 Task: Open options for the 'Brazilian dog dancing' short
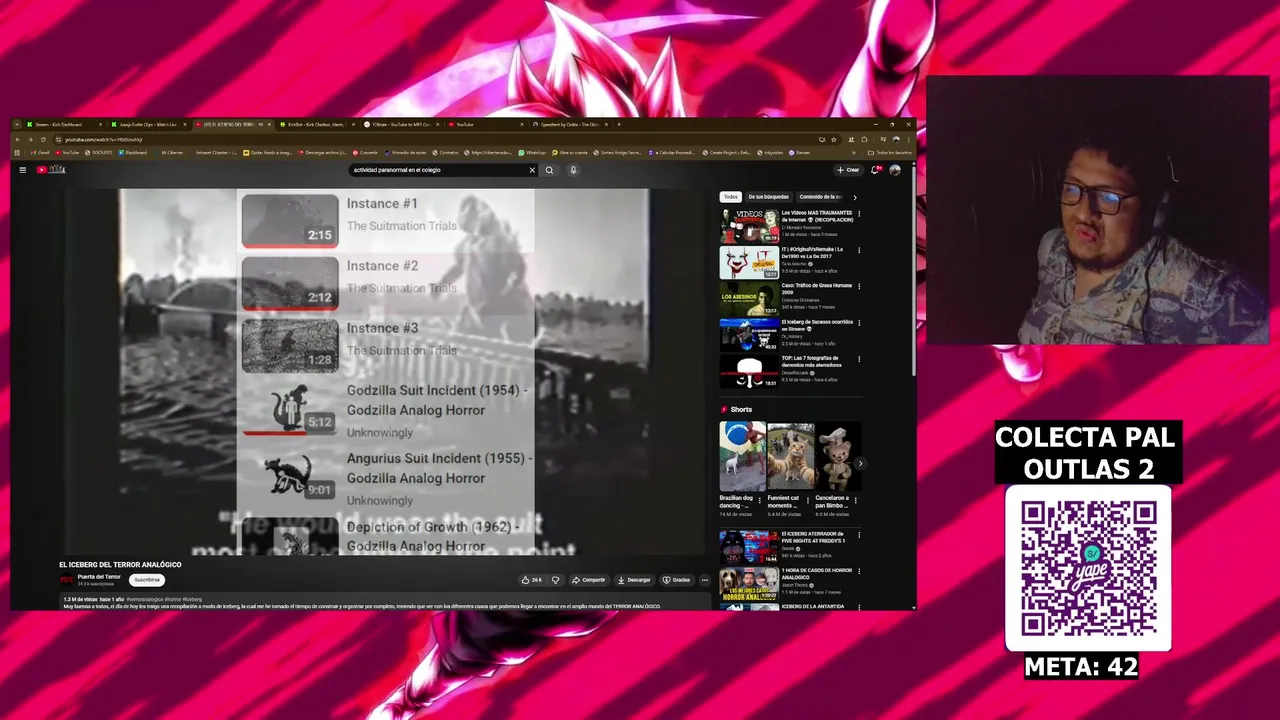tap(761, 499)
